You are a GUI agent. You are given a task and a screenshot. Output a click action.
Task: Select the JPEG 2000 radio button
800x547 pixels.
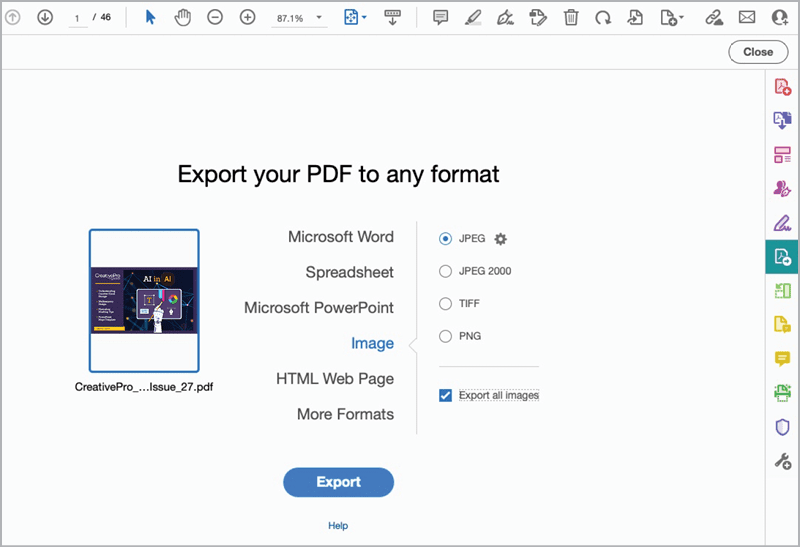445,271
